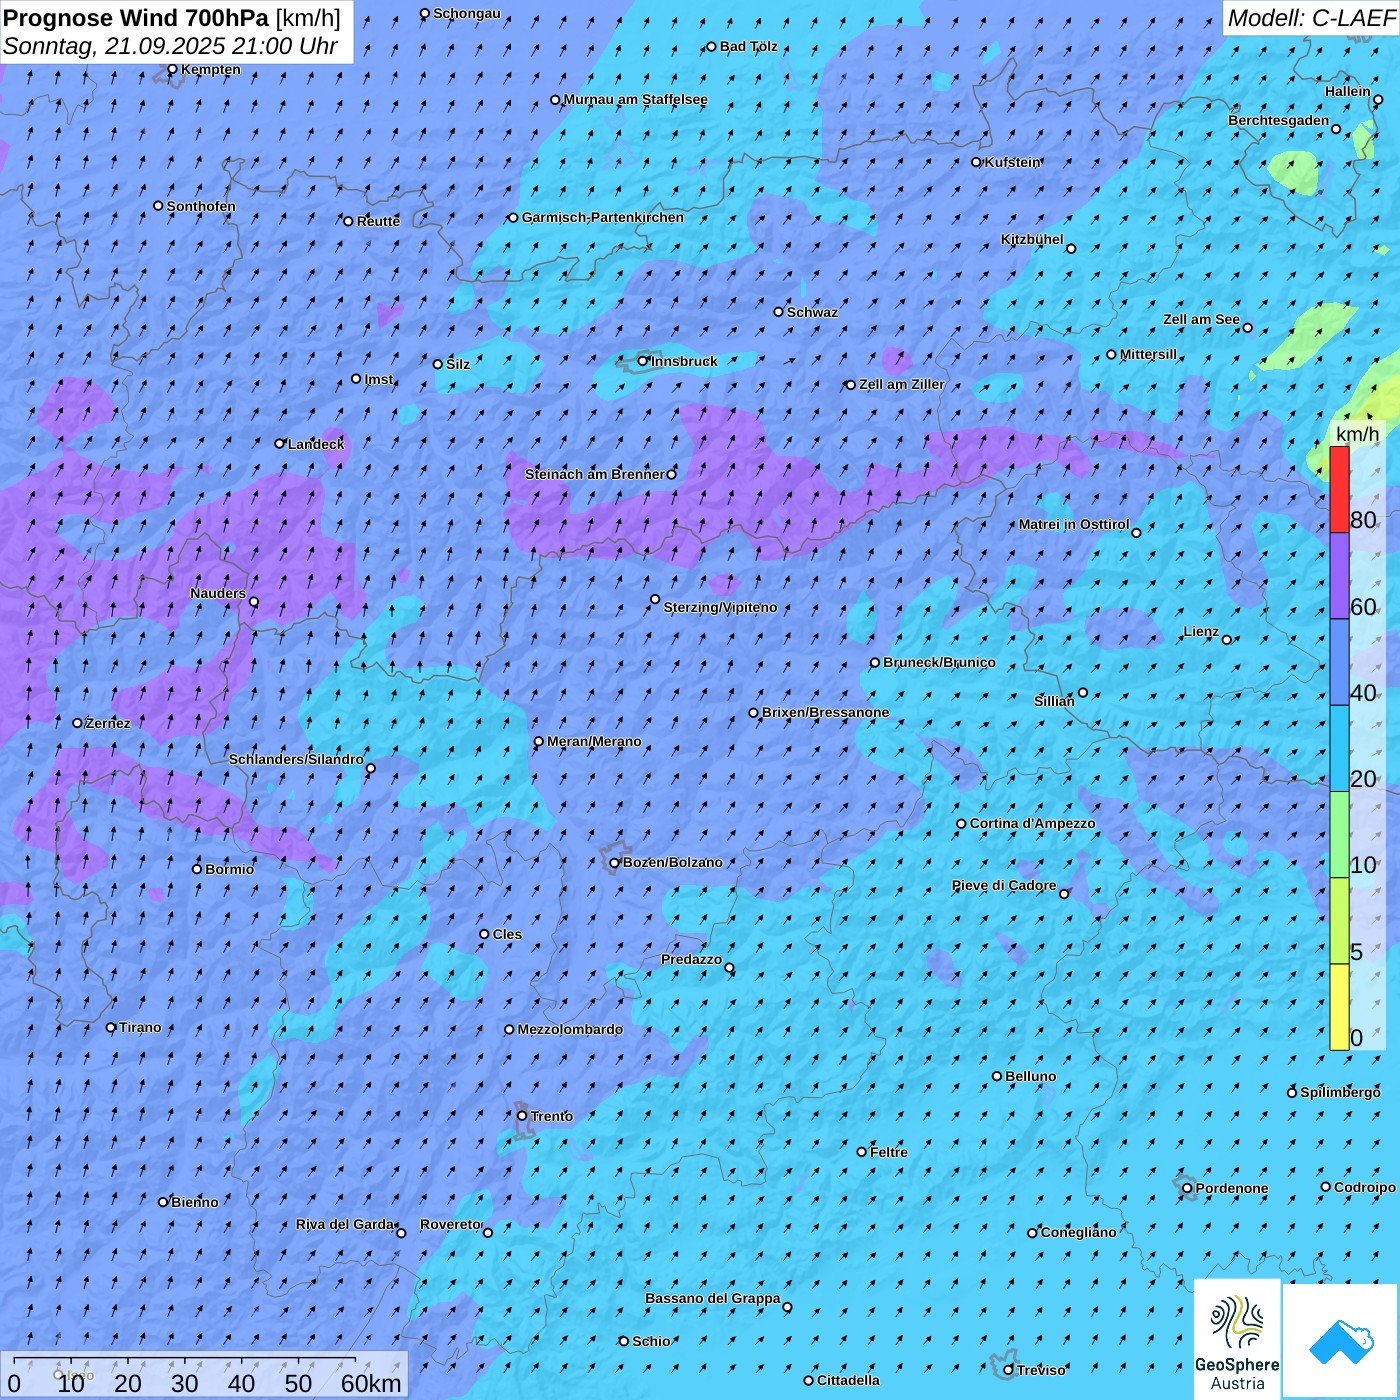
Task: Click the Sonthofen label
Action: pos(201,207)
